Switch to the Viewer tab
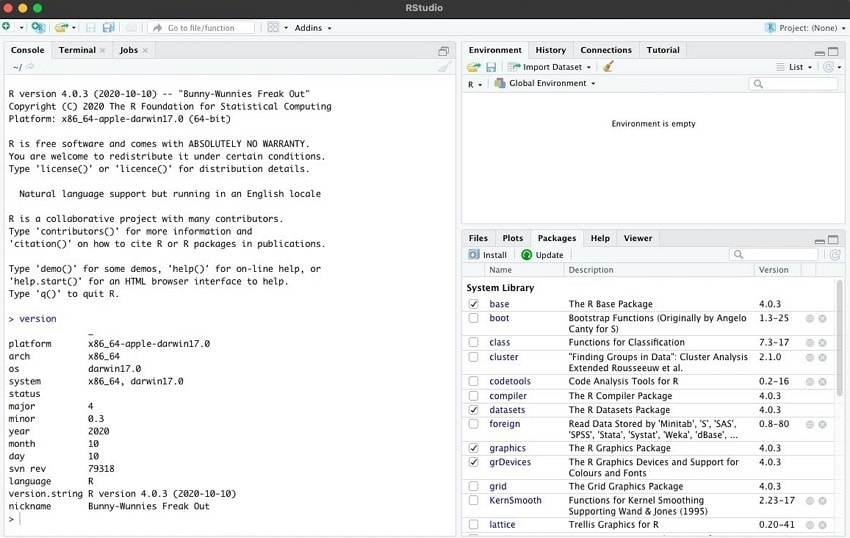The image size is (850, 538). pyautogui.click(x=638, y=238)
